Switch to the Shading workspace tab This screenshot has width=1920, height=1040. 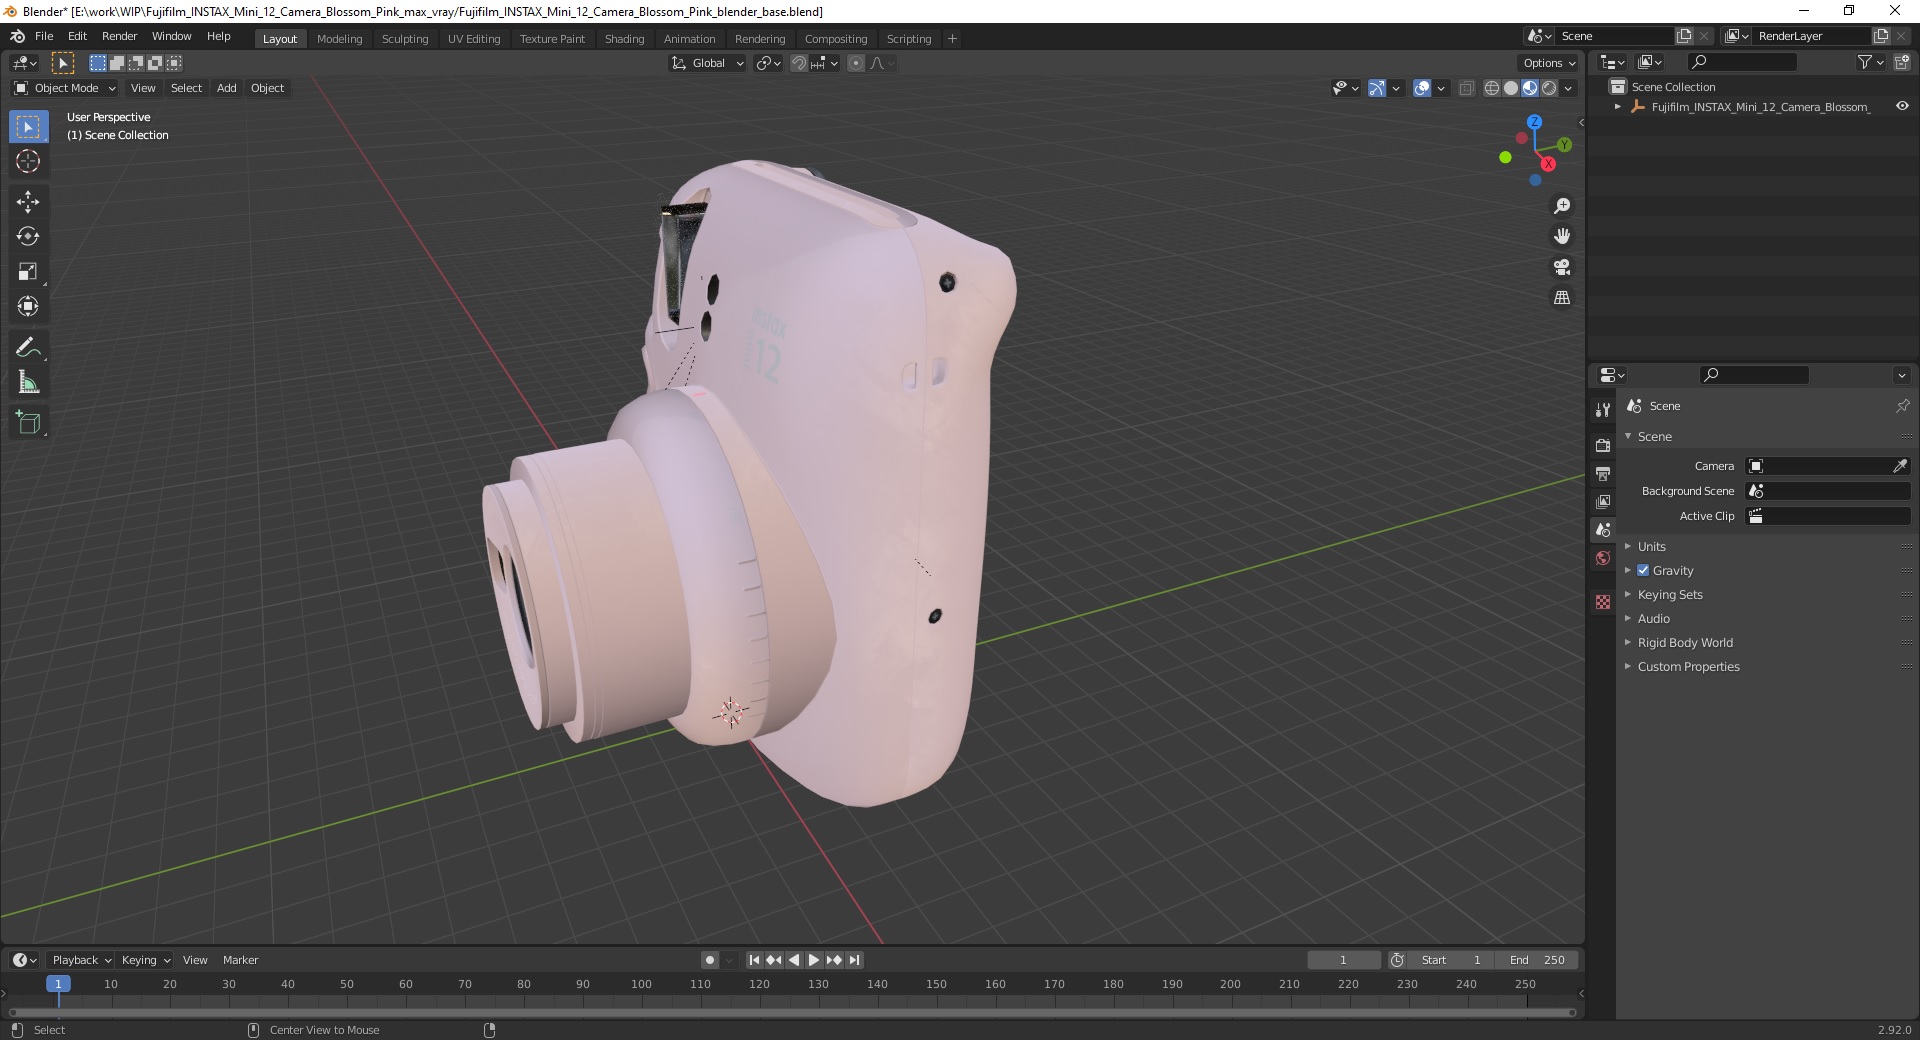point(624,38)
